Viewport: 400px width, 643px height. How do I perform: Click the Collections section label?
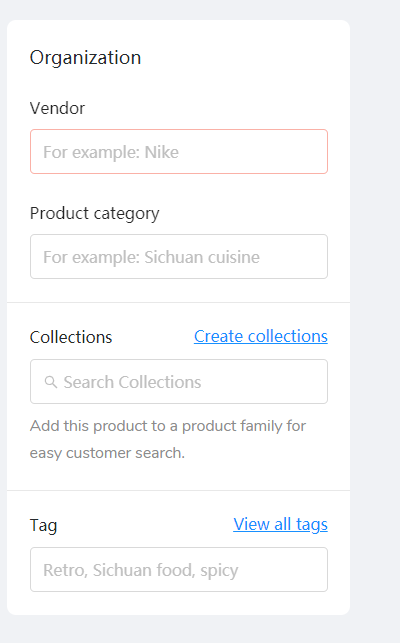point(71,337)
